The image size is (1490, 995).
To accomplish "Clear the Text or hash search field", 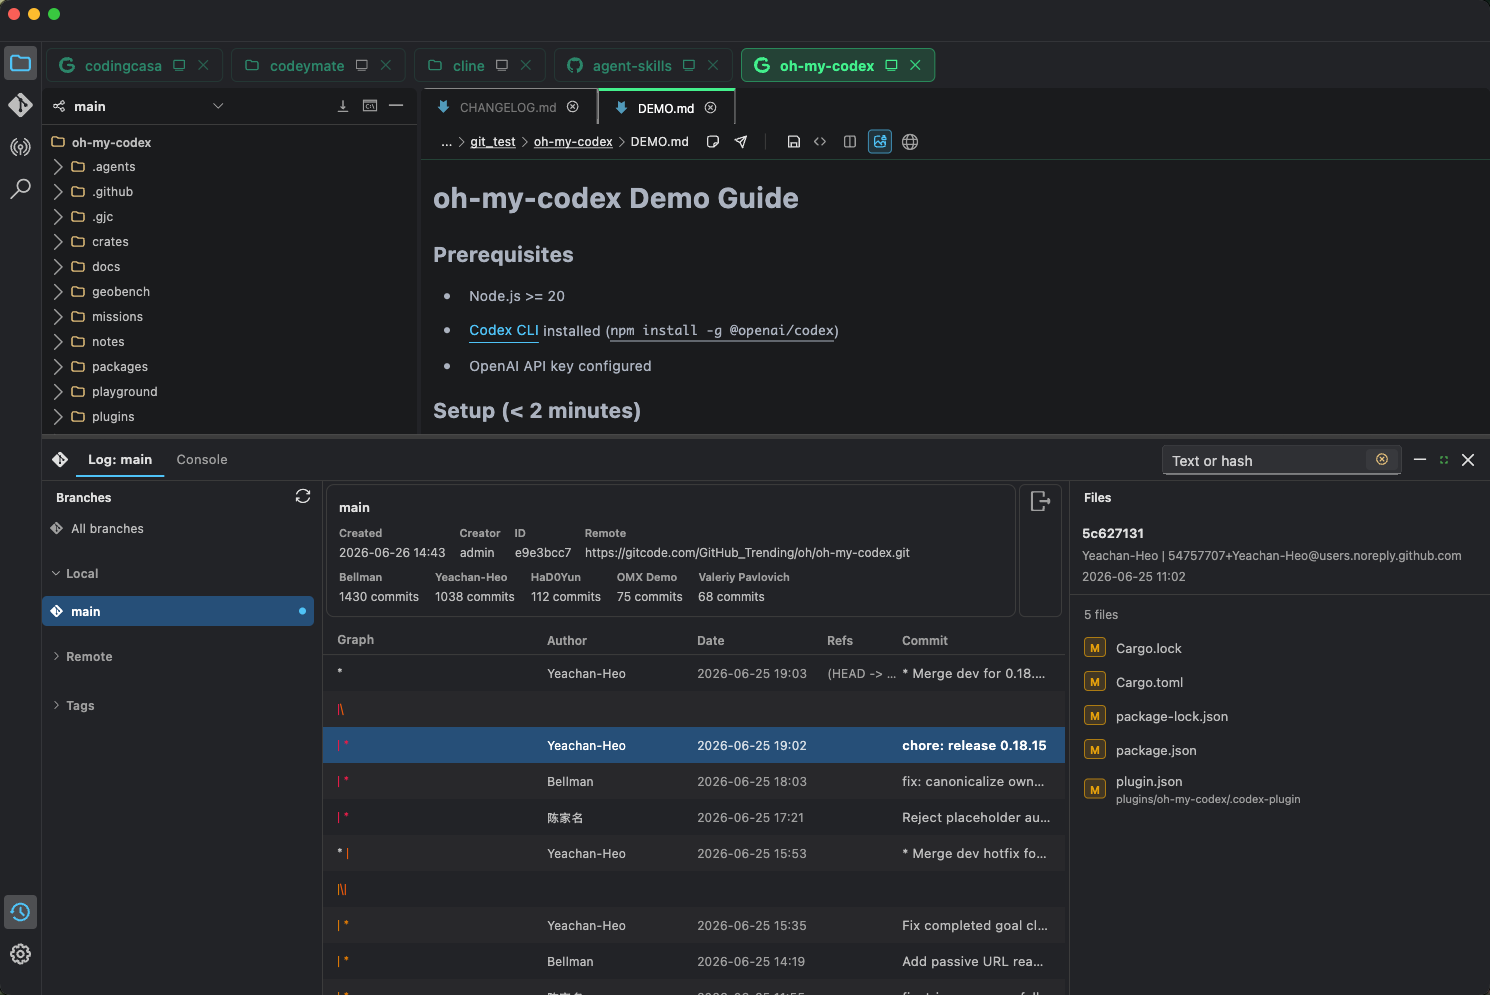I will point(1382,459).
